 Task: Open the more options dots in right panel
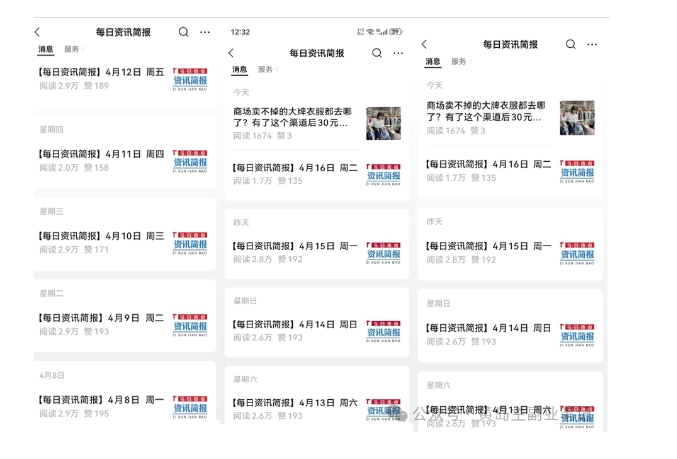(592, 45)
